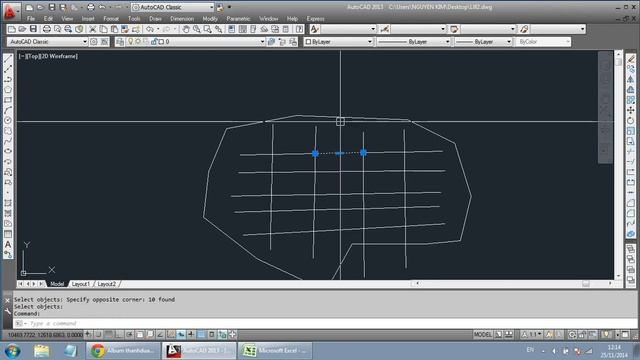Select the Mirror modify tool

click(x=631, y=80)
